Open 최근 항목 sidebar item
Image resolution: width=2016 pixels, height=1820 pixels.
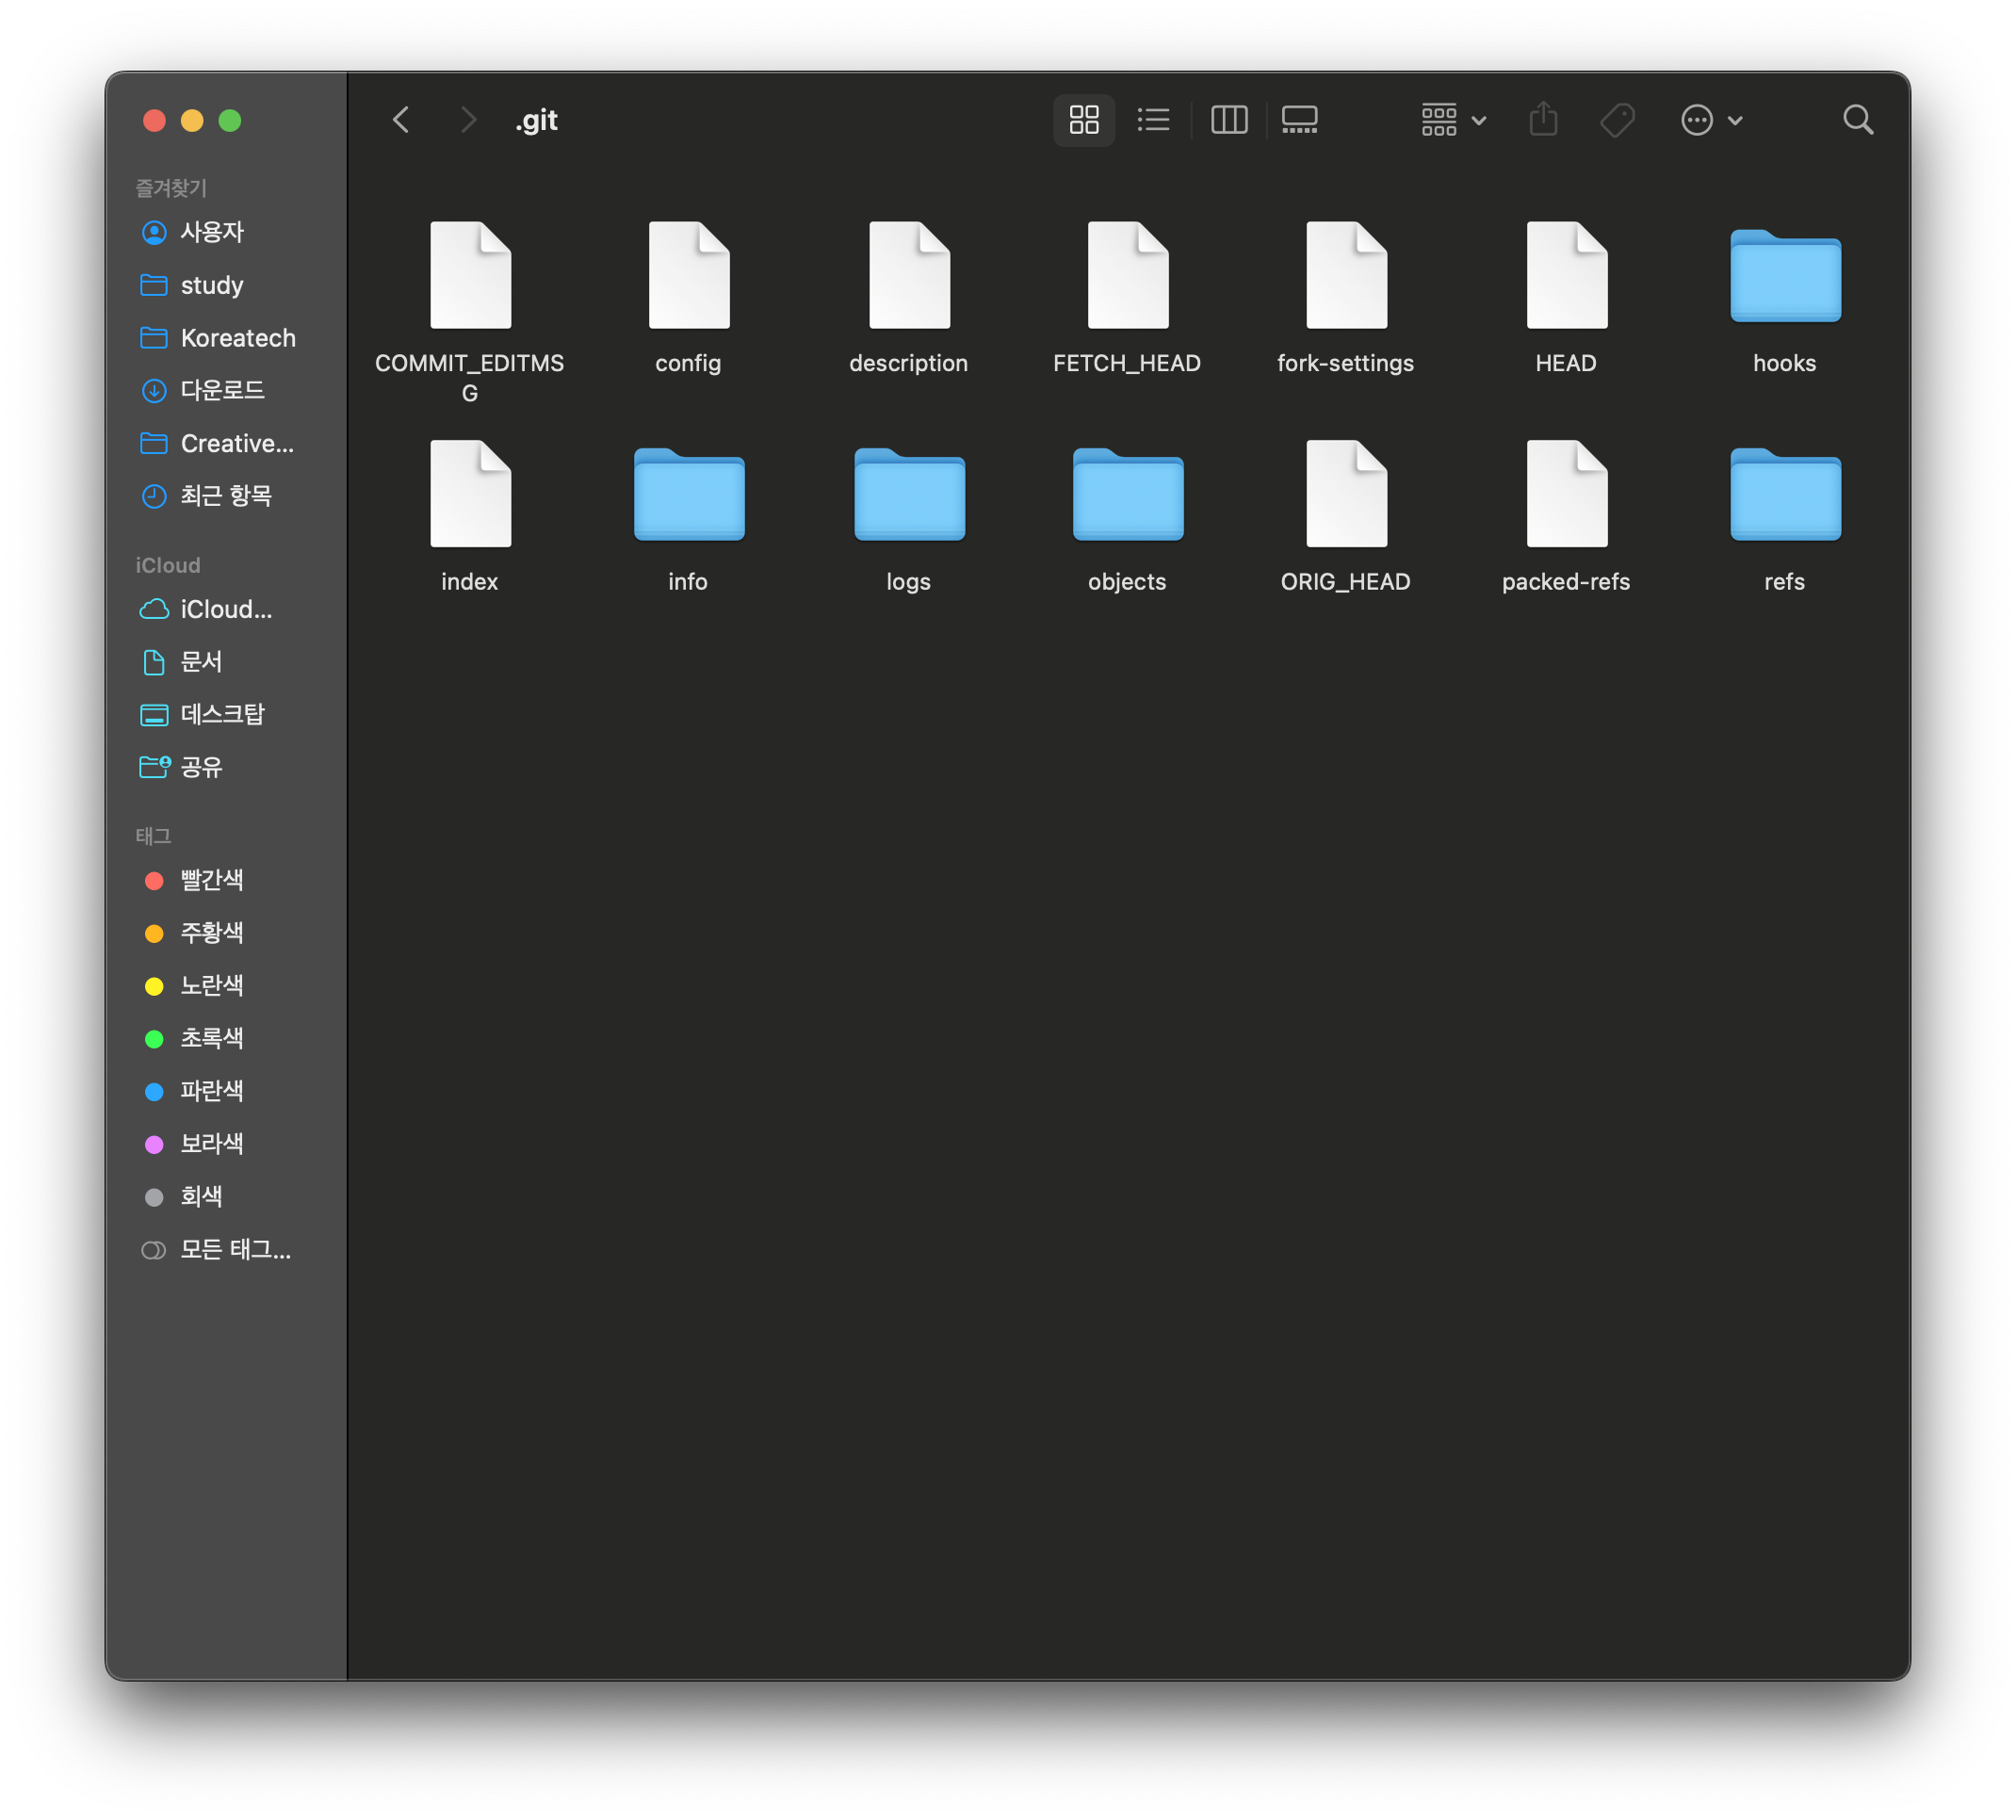tap(225, 496)
